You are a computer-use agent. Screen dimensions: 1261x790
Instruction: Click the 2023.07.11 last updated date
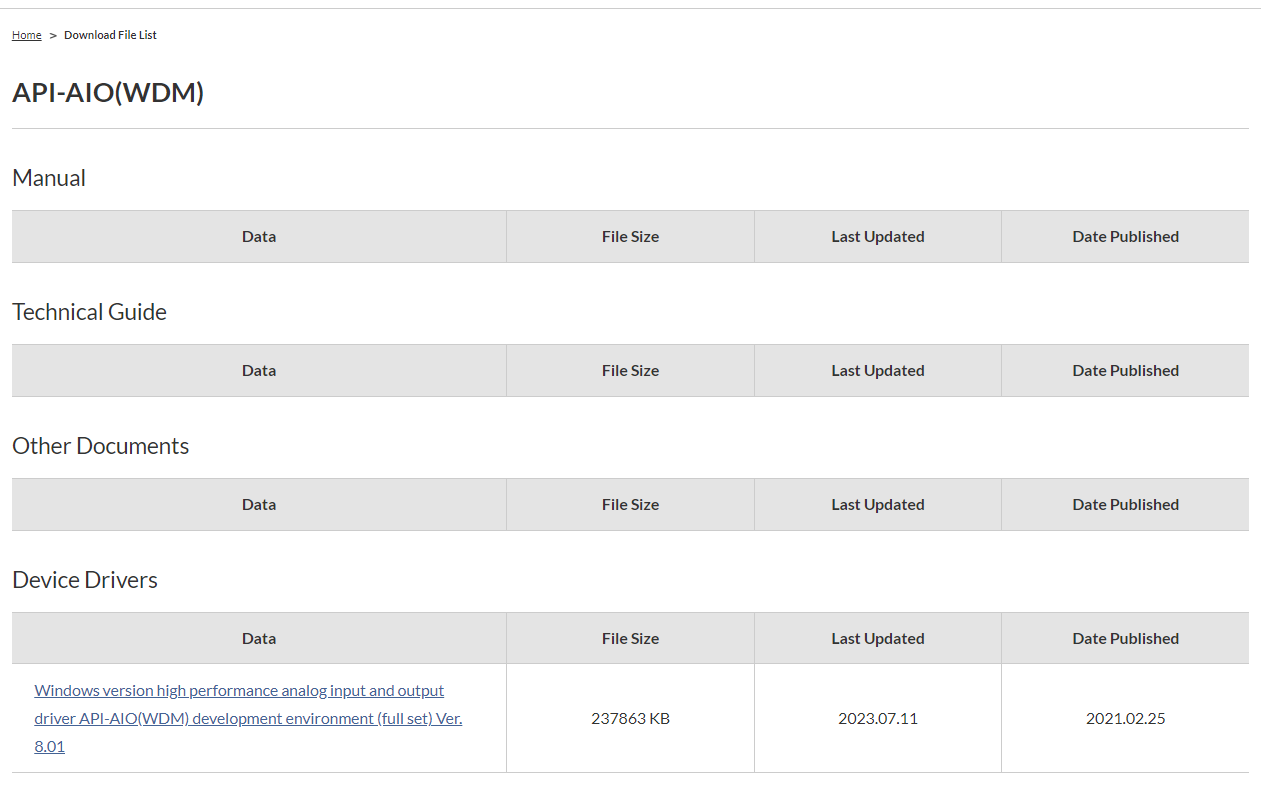click(877, 718)
